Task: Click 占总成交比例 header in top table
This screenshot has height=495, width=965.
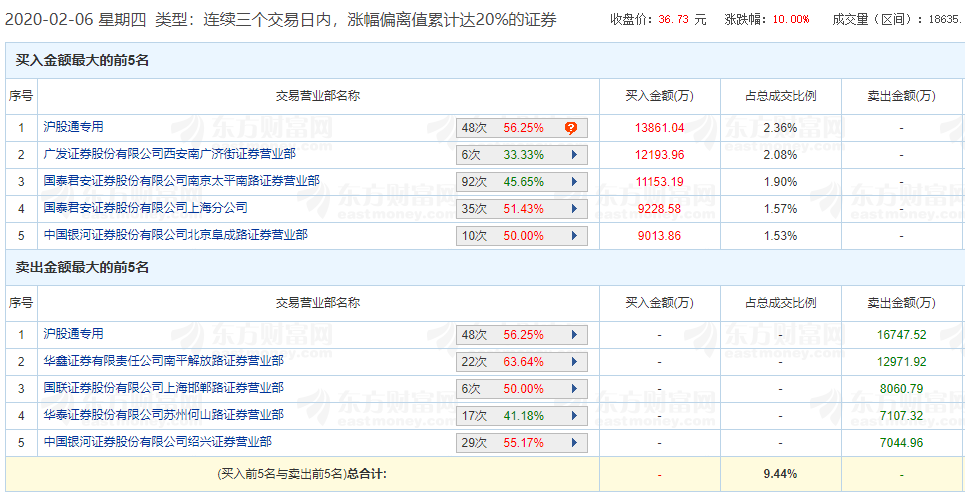Action: point(780,96)
